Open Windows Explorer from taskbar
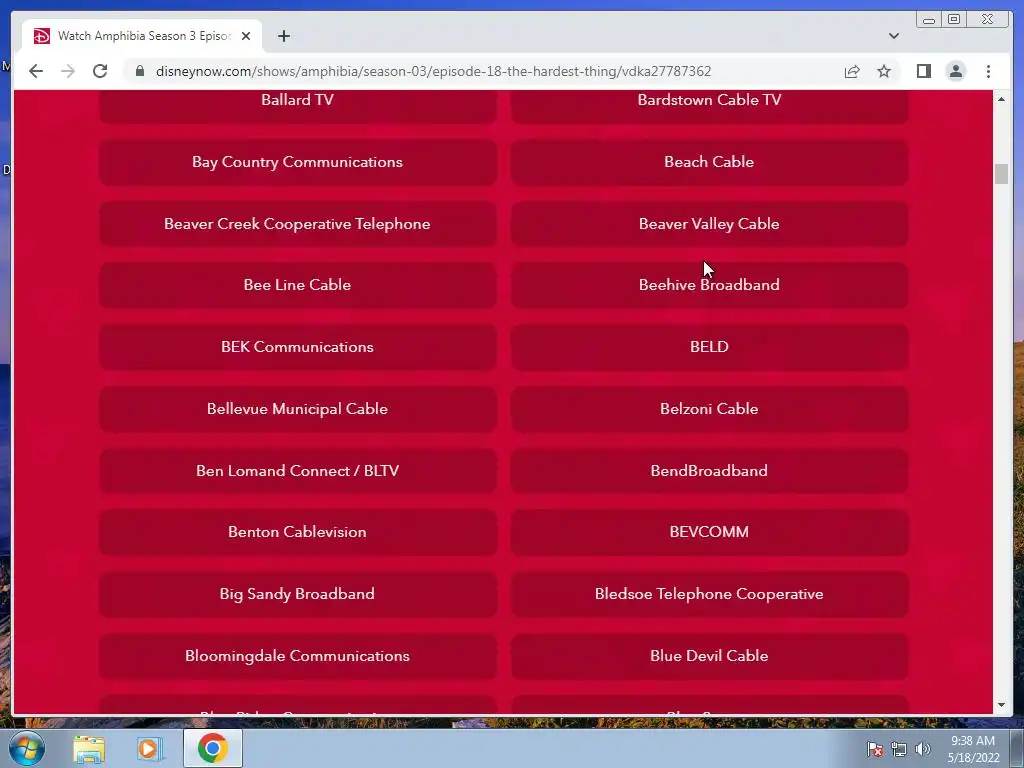Viewport: 1024px width, 768px height. [89, 749]
